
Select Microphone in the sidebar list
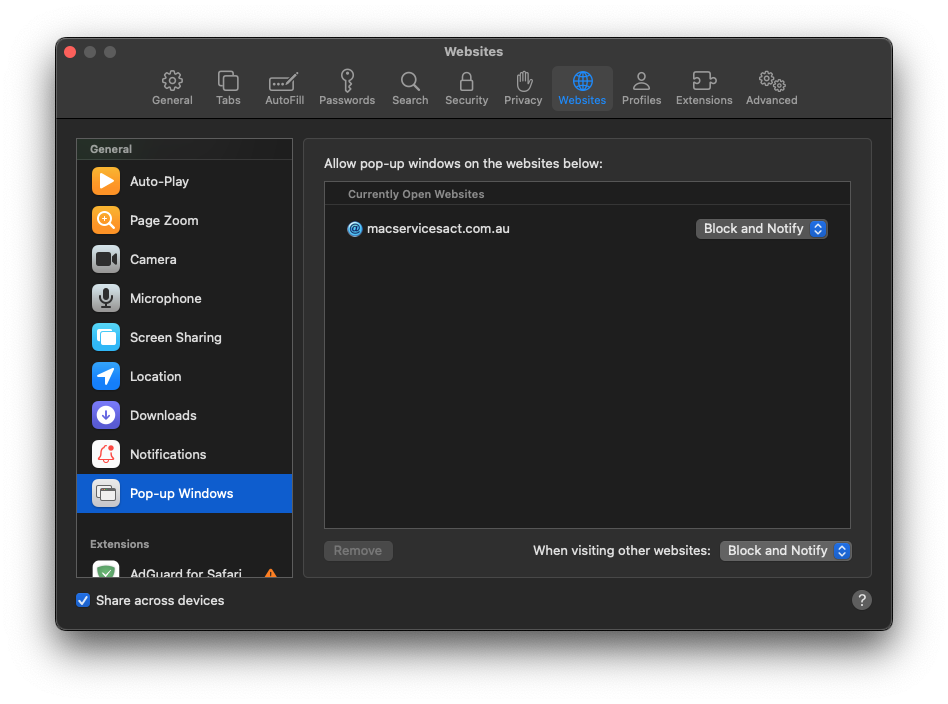click(165, 298)
